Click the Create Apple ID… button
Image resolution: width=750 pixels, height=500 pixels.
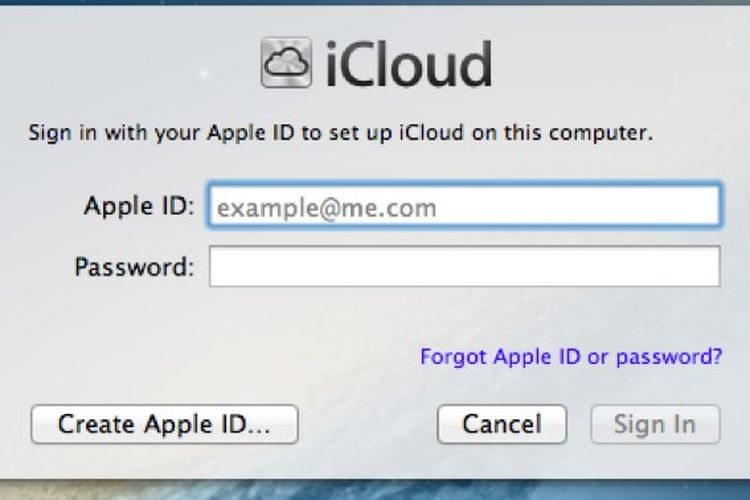coord(165,424)
